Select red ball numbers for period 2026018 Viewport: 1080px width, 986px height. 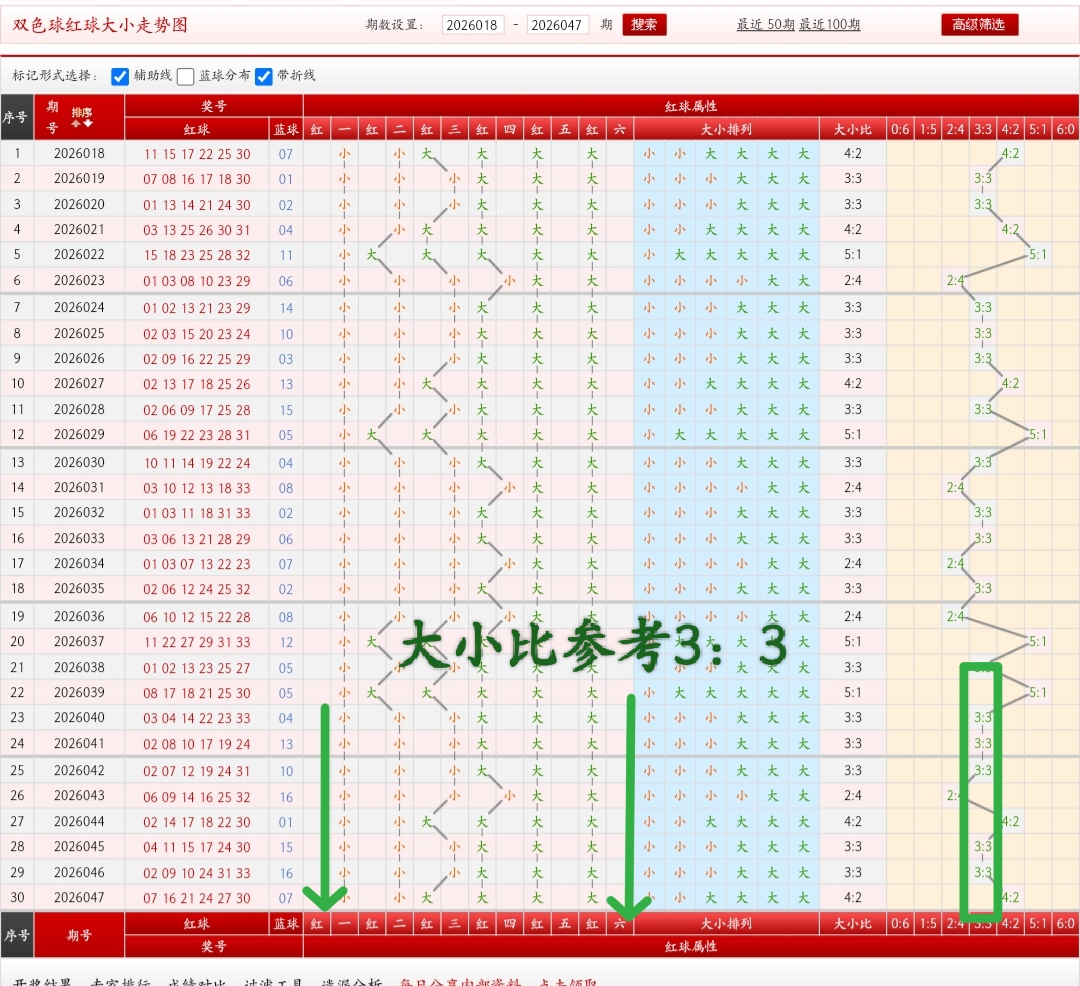point(197,154)
